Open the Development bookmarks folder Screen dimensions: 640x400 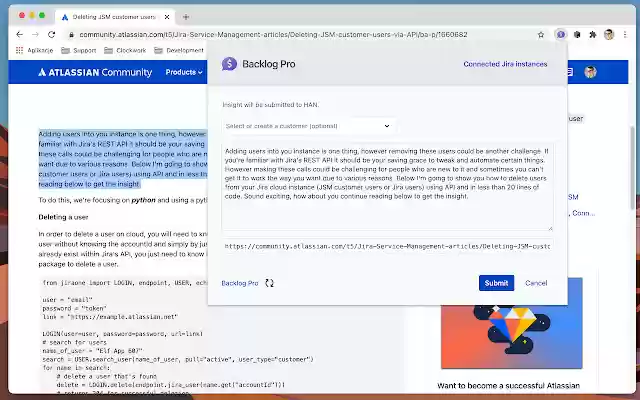tap(179, 50)
